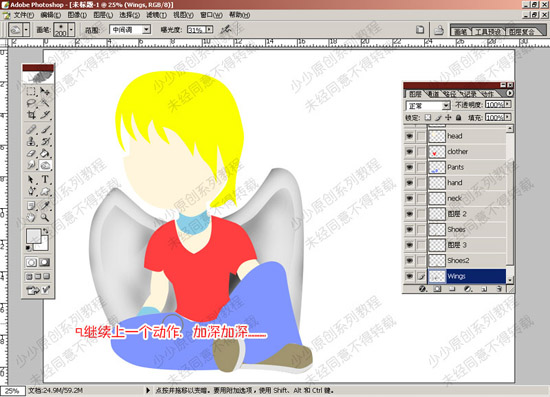Click the delete layer trash icon
The image size is (550, 397).
[x=499, y=289]
